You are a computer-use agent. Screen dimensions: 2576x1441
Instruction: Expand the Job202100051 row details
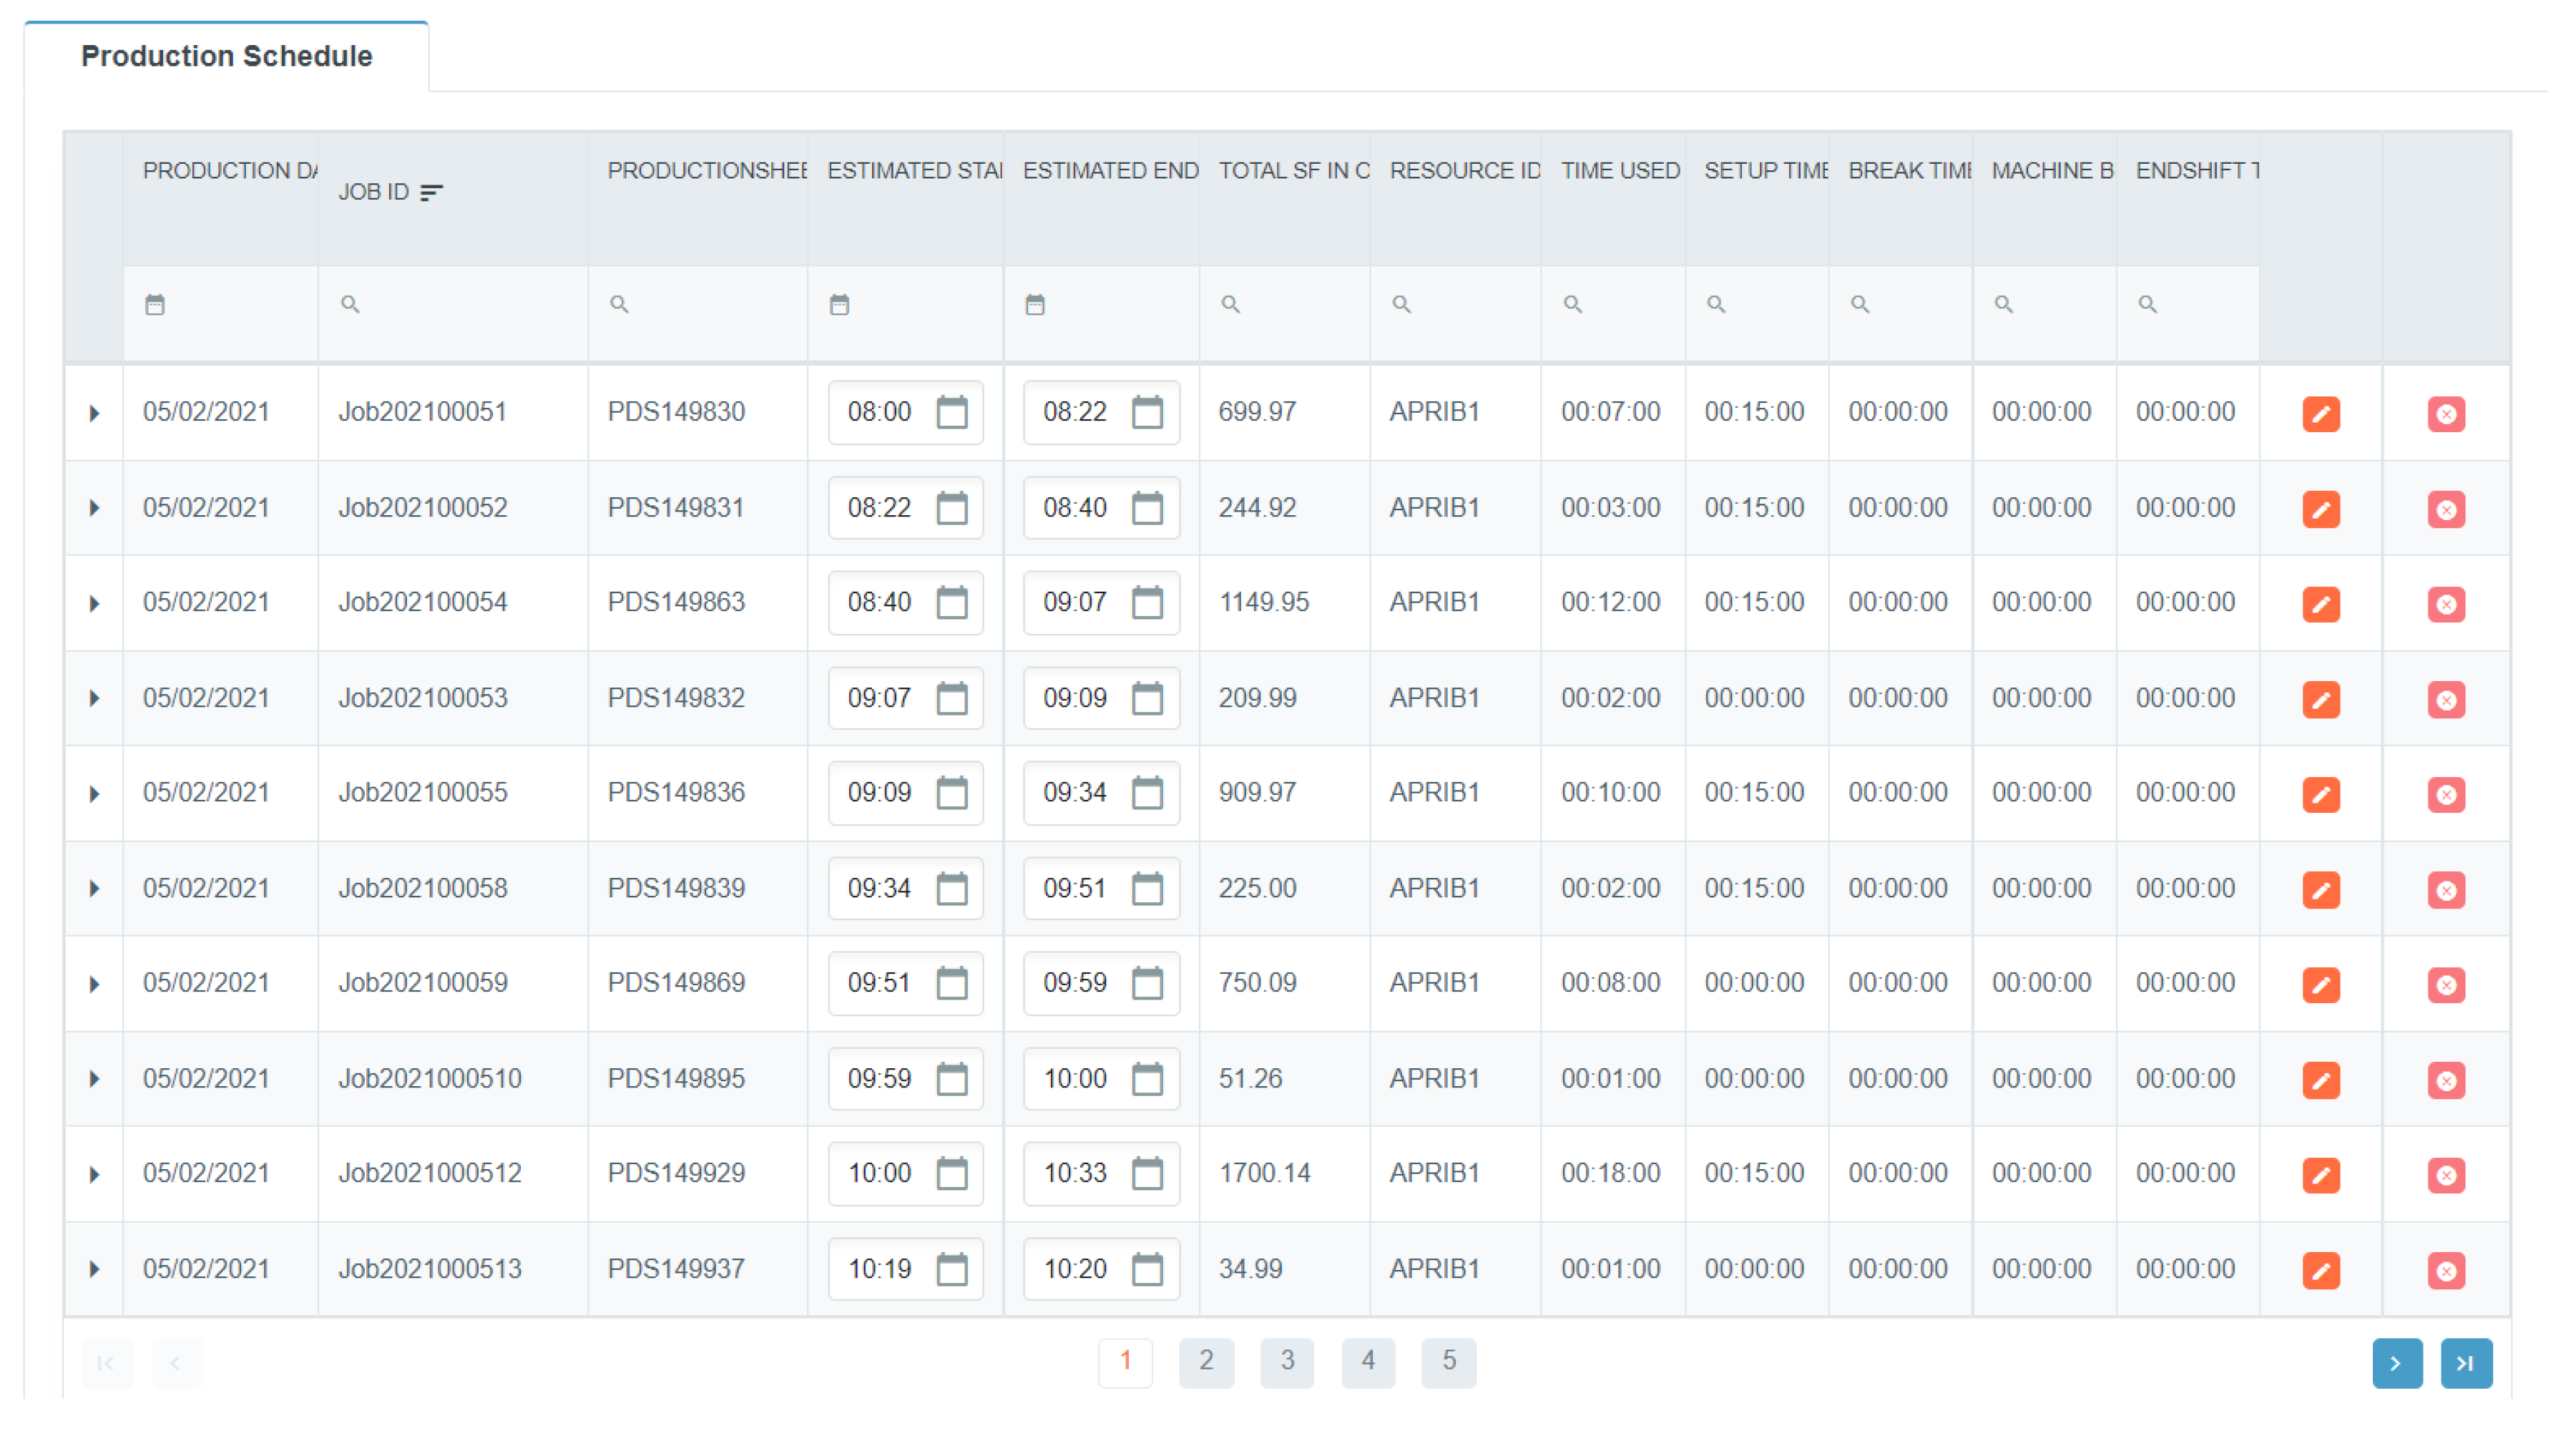point(94,413)
